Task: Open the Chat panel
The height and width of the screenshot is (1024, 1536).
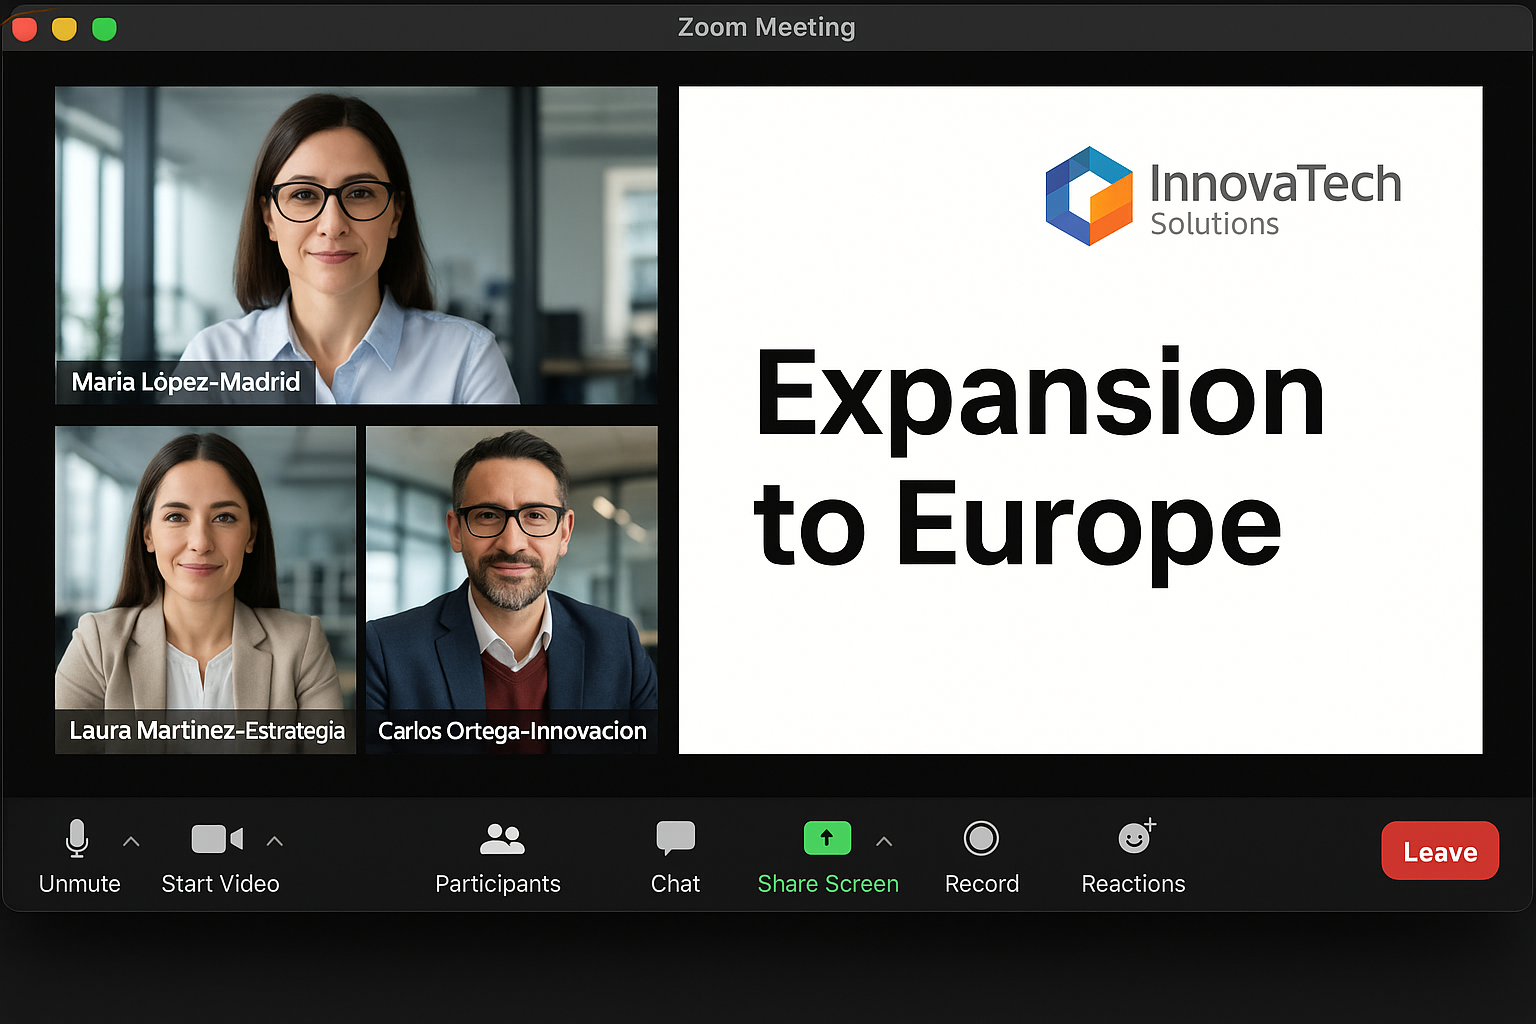Action: (x=675, y=840)
